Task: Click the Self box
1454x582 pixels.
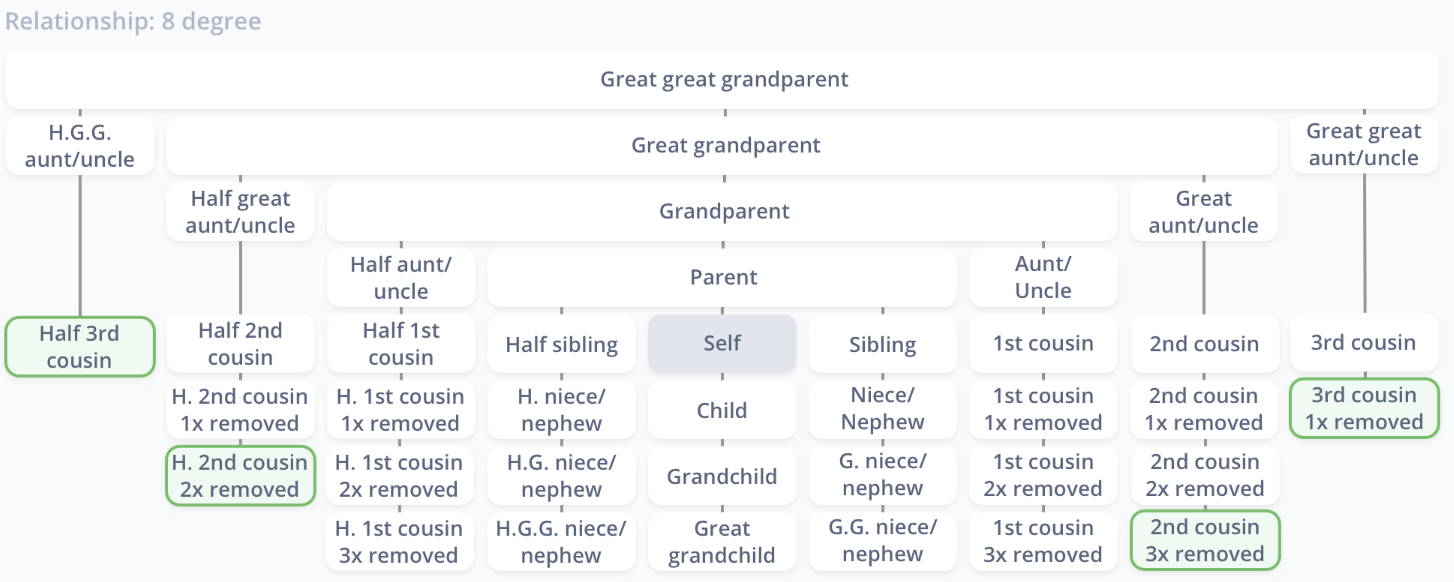Action: coord(722,343)
